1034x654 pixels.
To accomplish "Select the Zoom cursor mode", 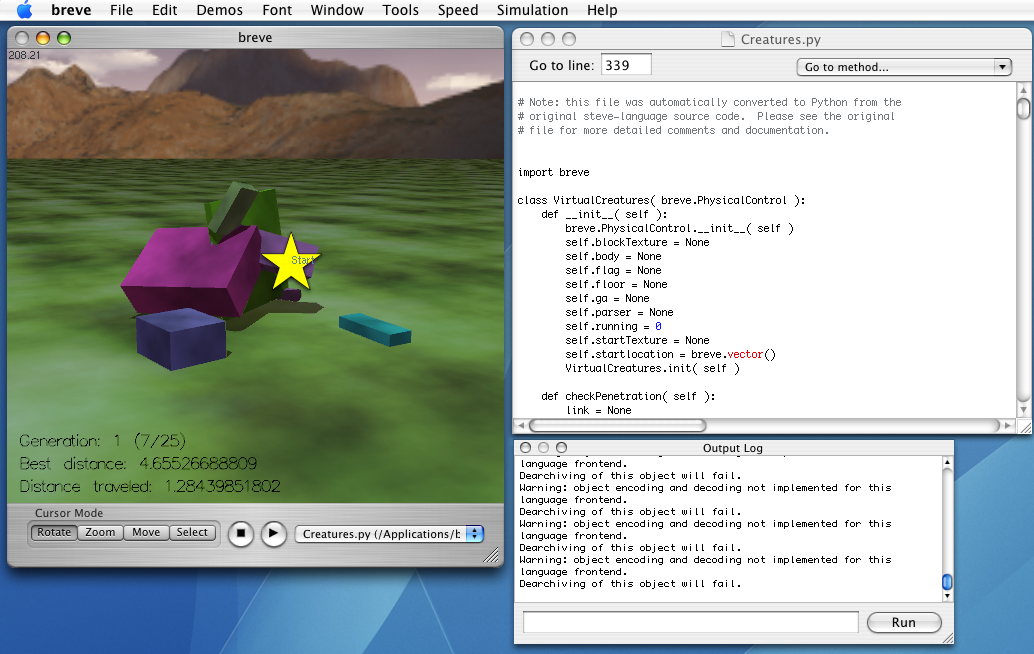I will coord(100,532).
